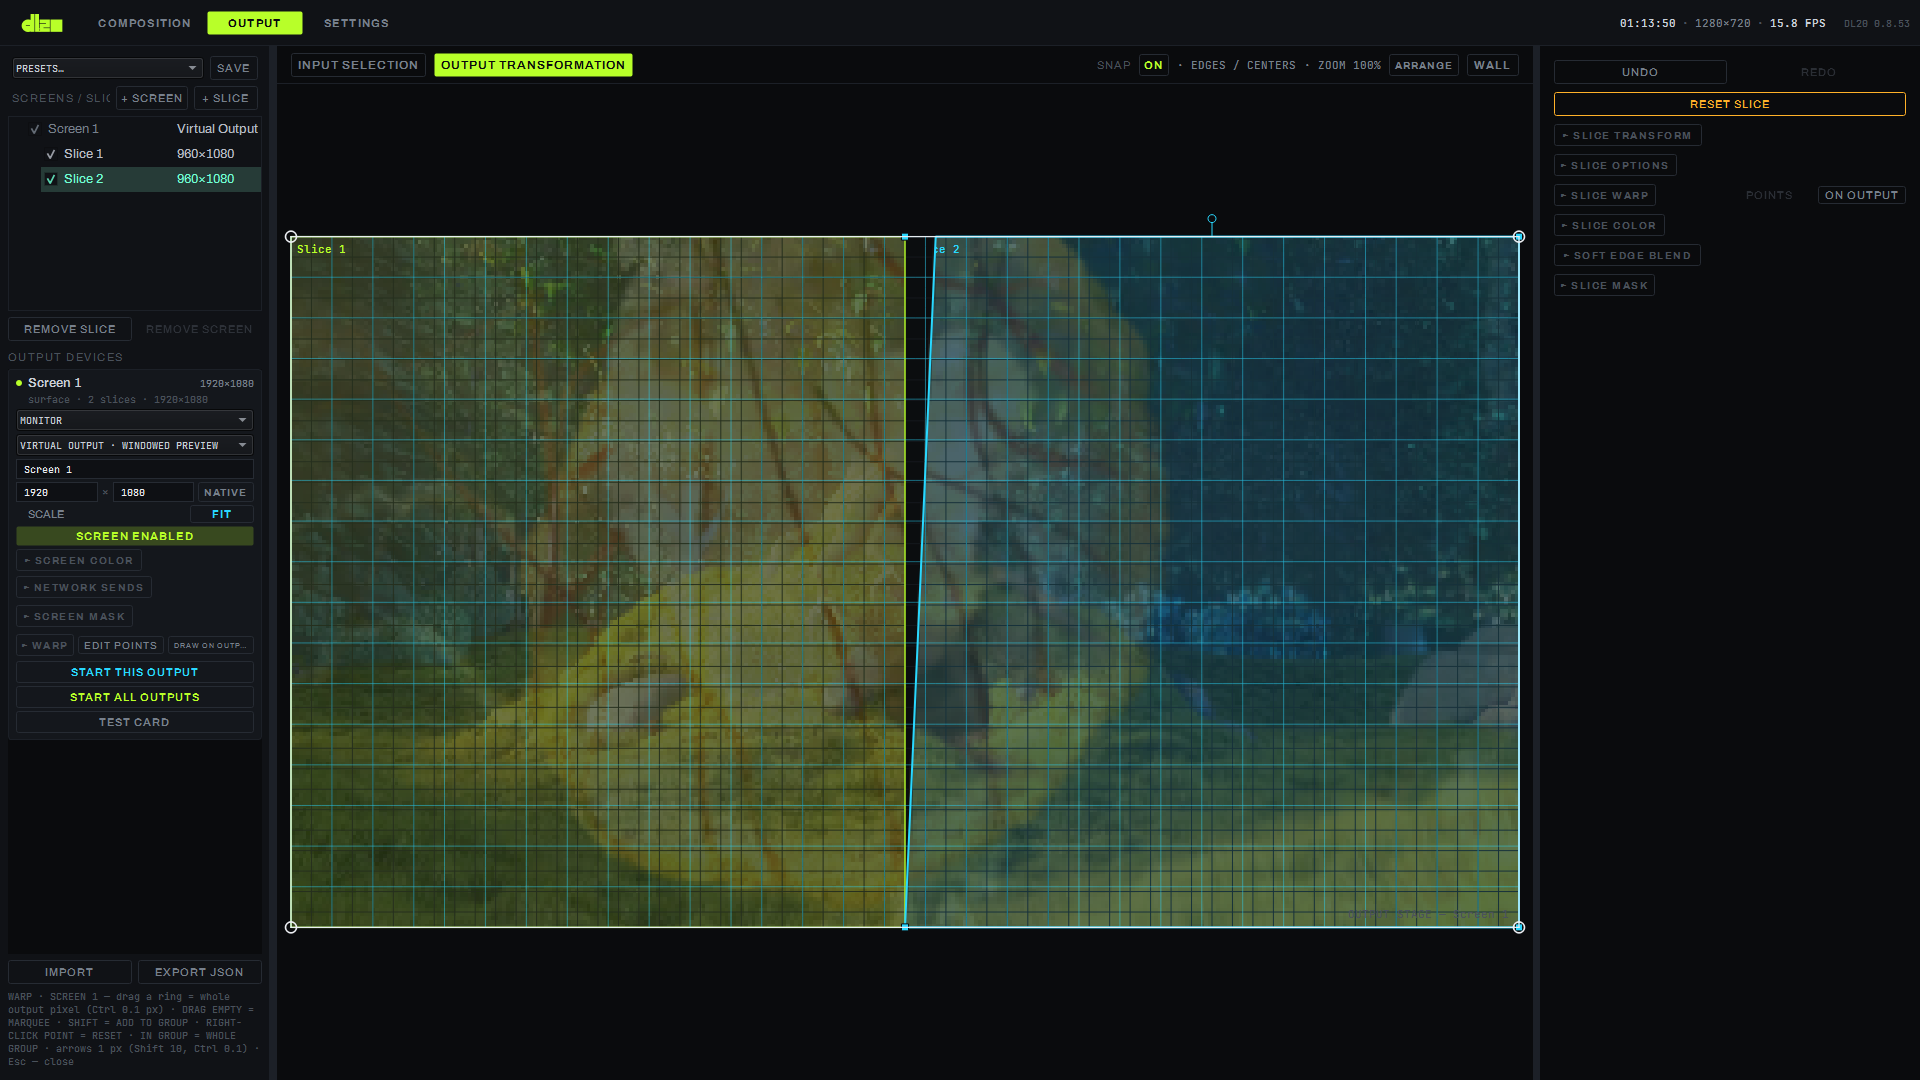Open the PRESETS dropdown

point(107,68)
